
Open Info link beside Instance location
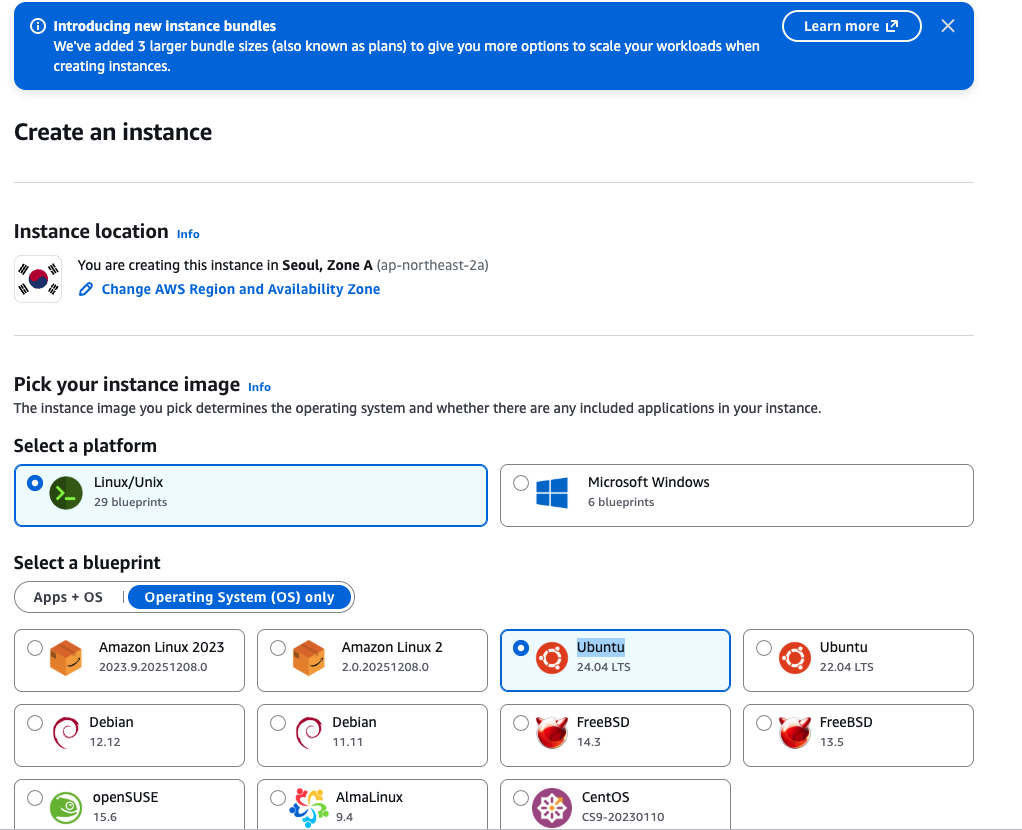tap(188, 234)
